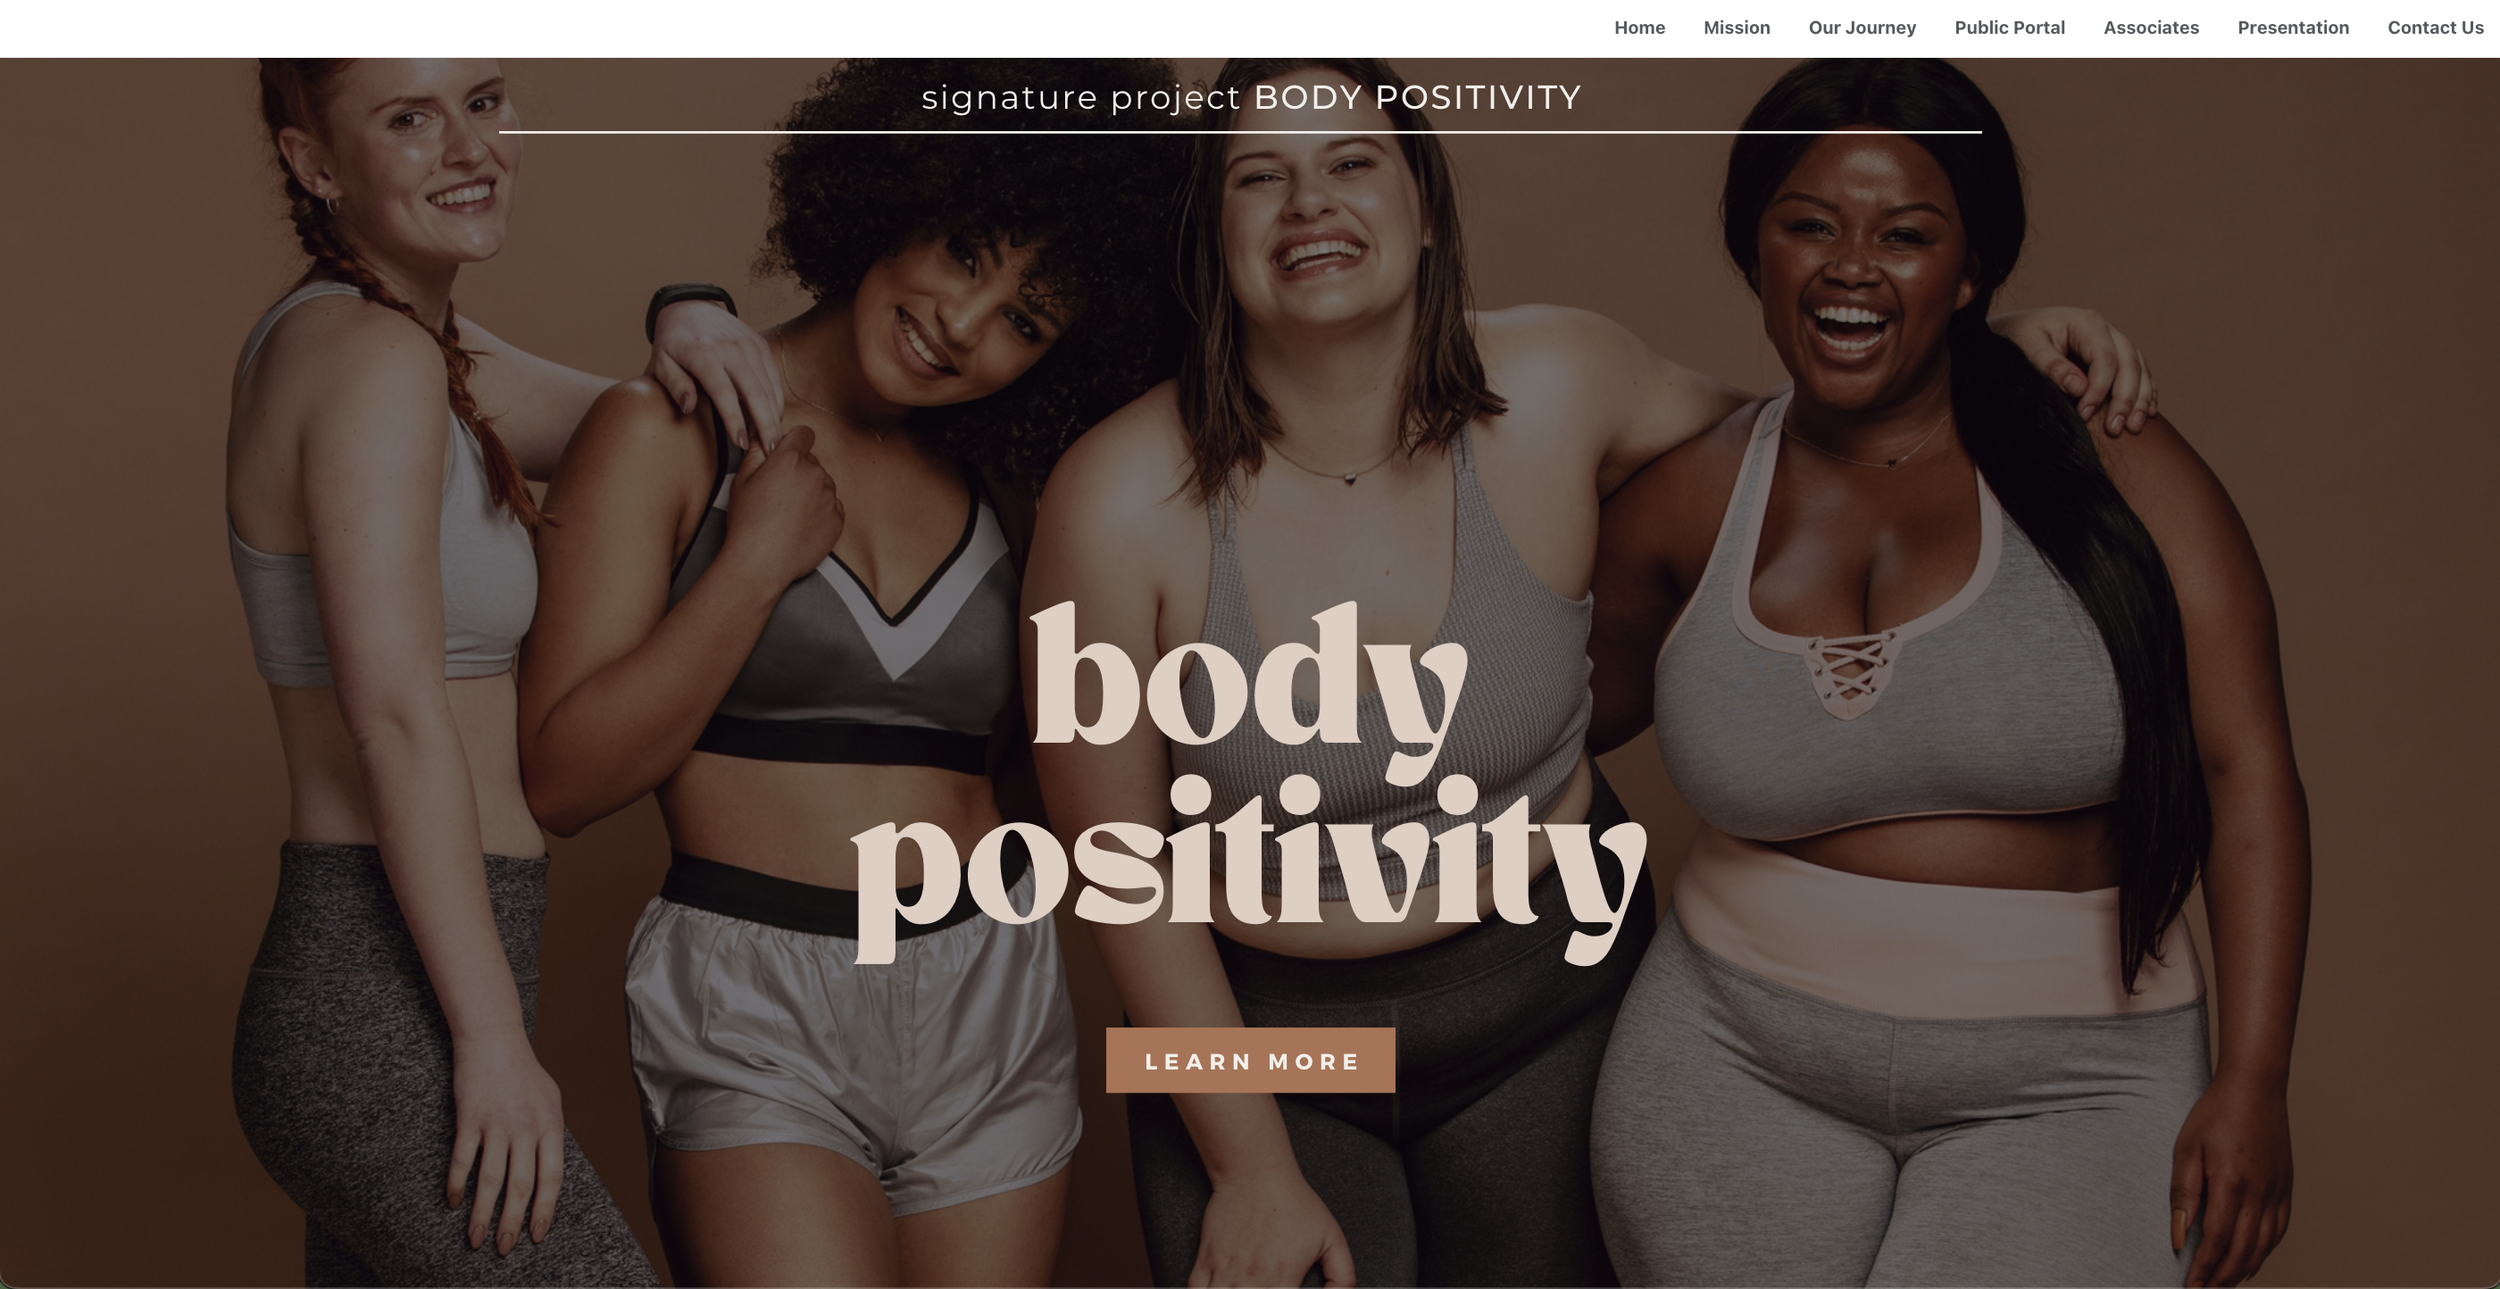Visit the Associates page
The height and width of the screenshot is (1289, 2500).
2151,28
